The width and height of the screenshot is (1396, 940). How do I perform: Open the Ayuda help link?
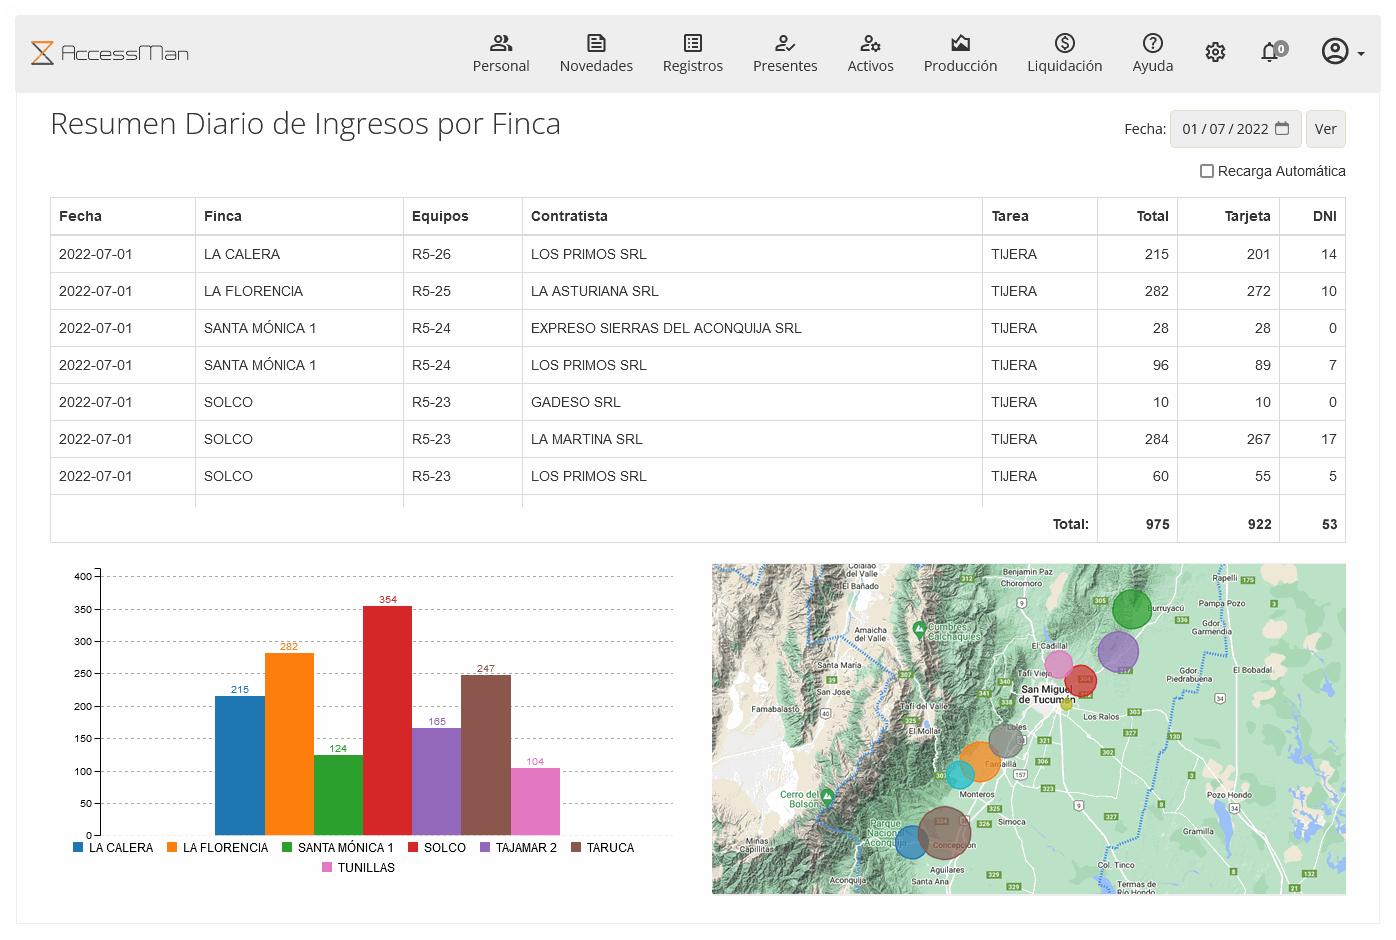coord(1152,53)
